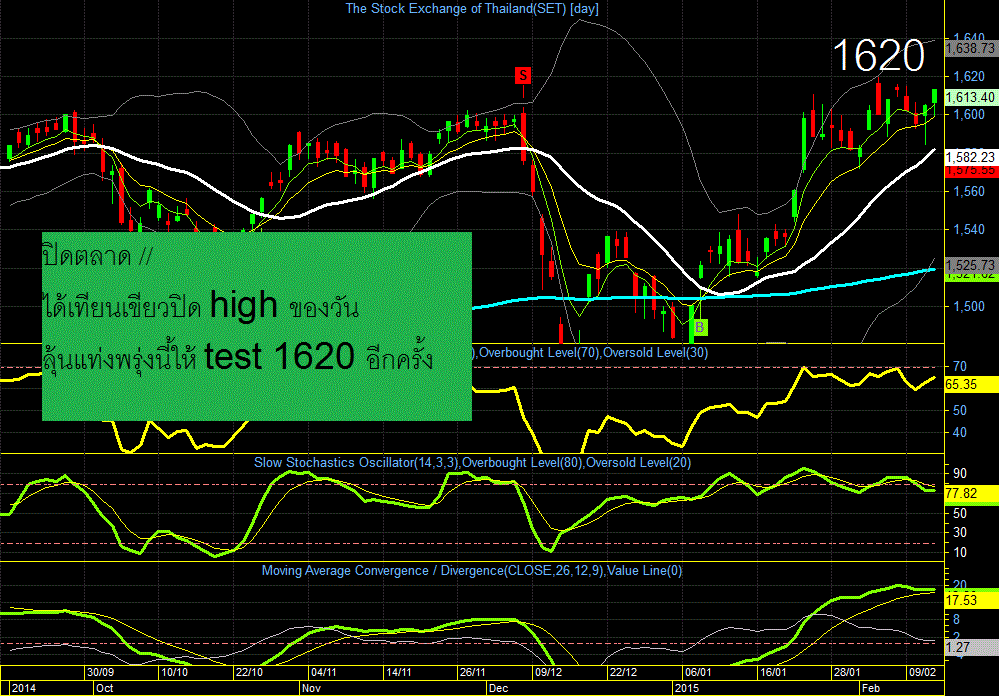Click the 14/11 date on time axis
Screen dimensions: 999x696
tap(398, 672)
